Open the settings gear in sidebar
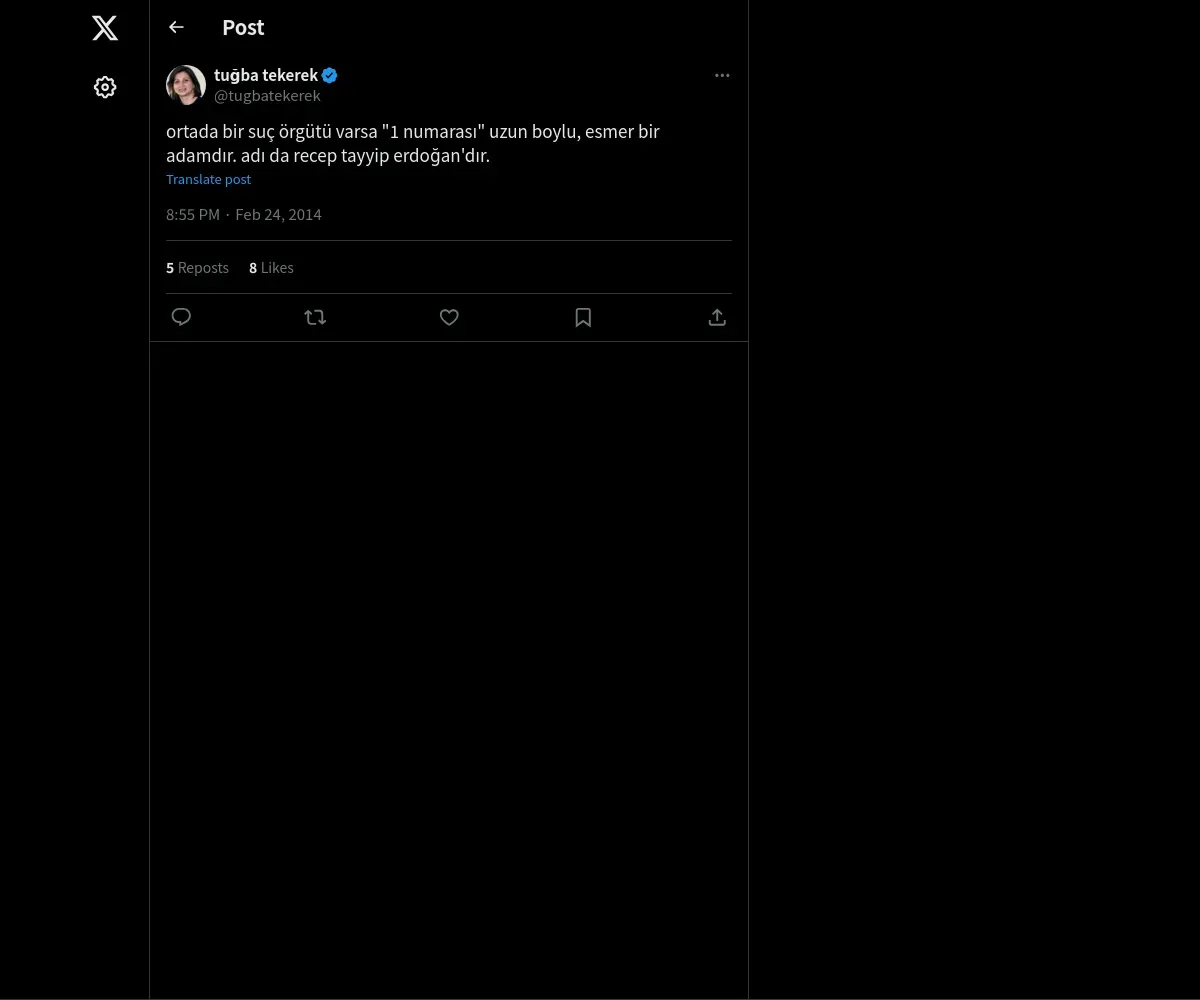 pyautogui.click(x=105, y=88)
